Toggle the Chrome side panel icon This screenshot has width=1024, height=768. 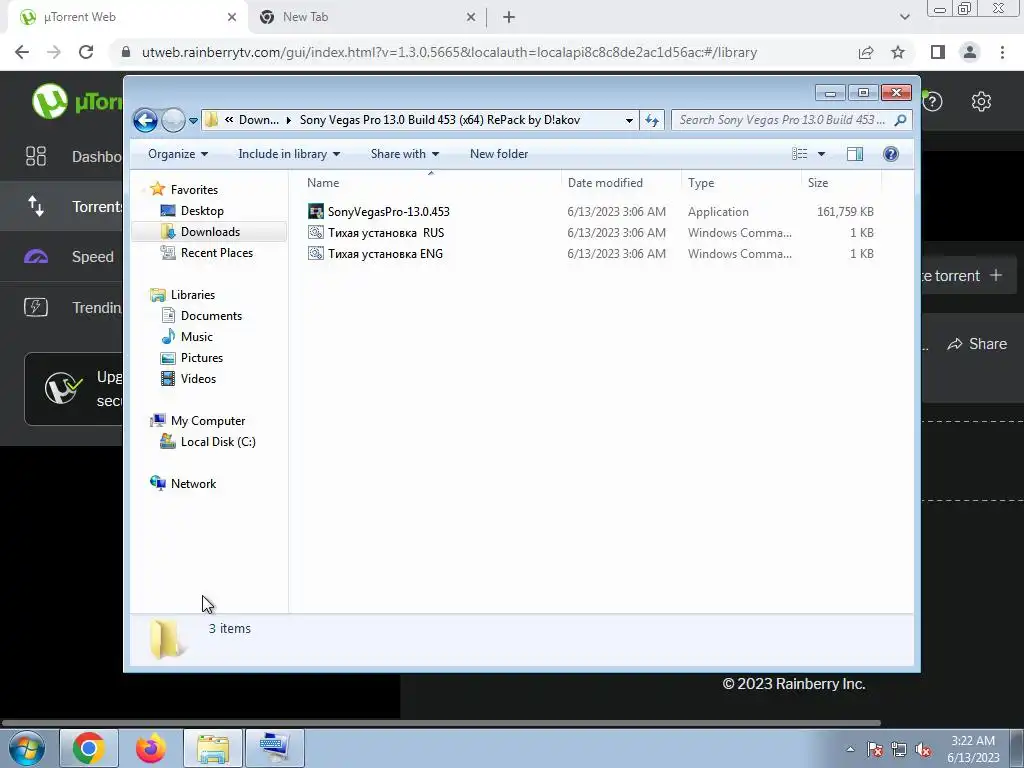point(938,52)
